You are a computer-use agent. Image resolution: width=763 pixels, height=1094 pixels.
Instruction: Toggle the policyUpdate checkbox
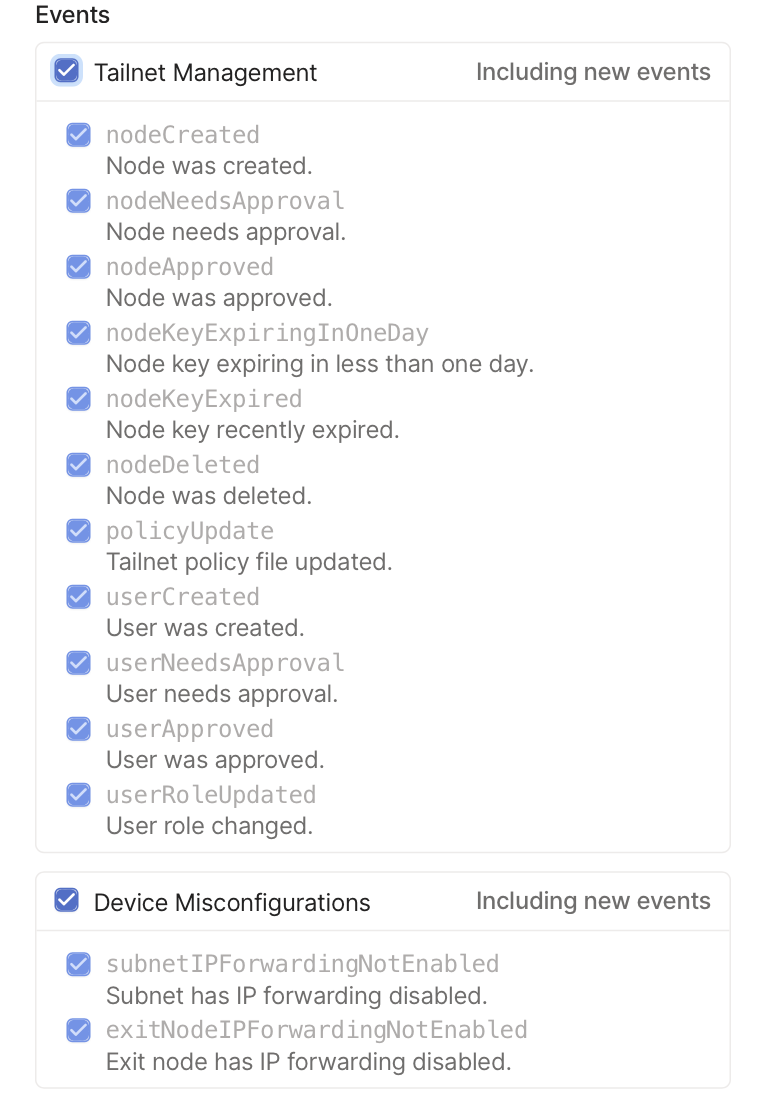pos(78,531)
